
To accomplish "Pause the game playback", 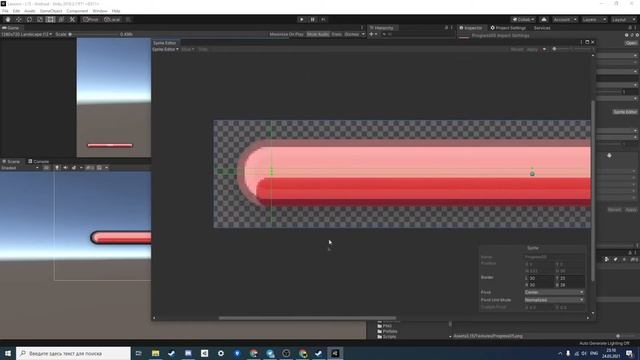I will [313, 19].
